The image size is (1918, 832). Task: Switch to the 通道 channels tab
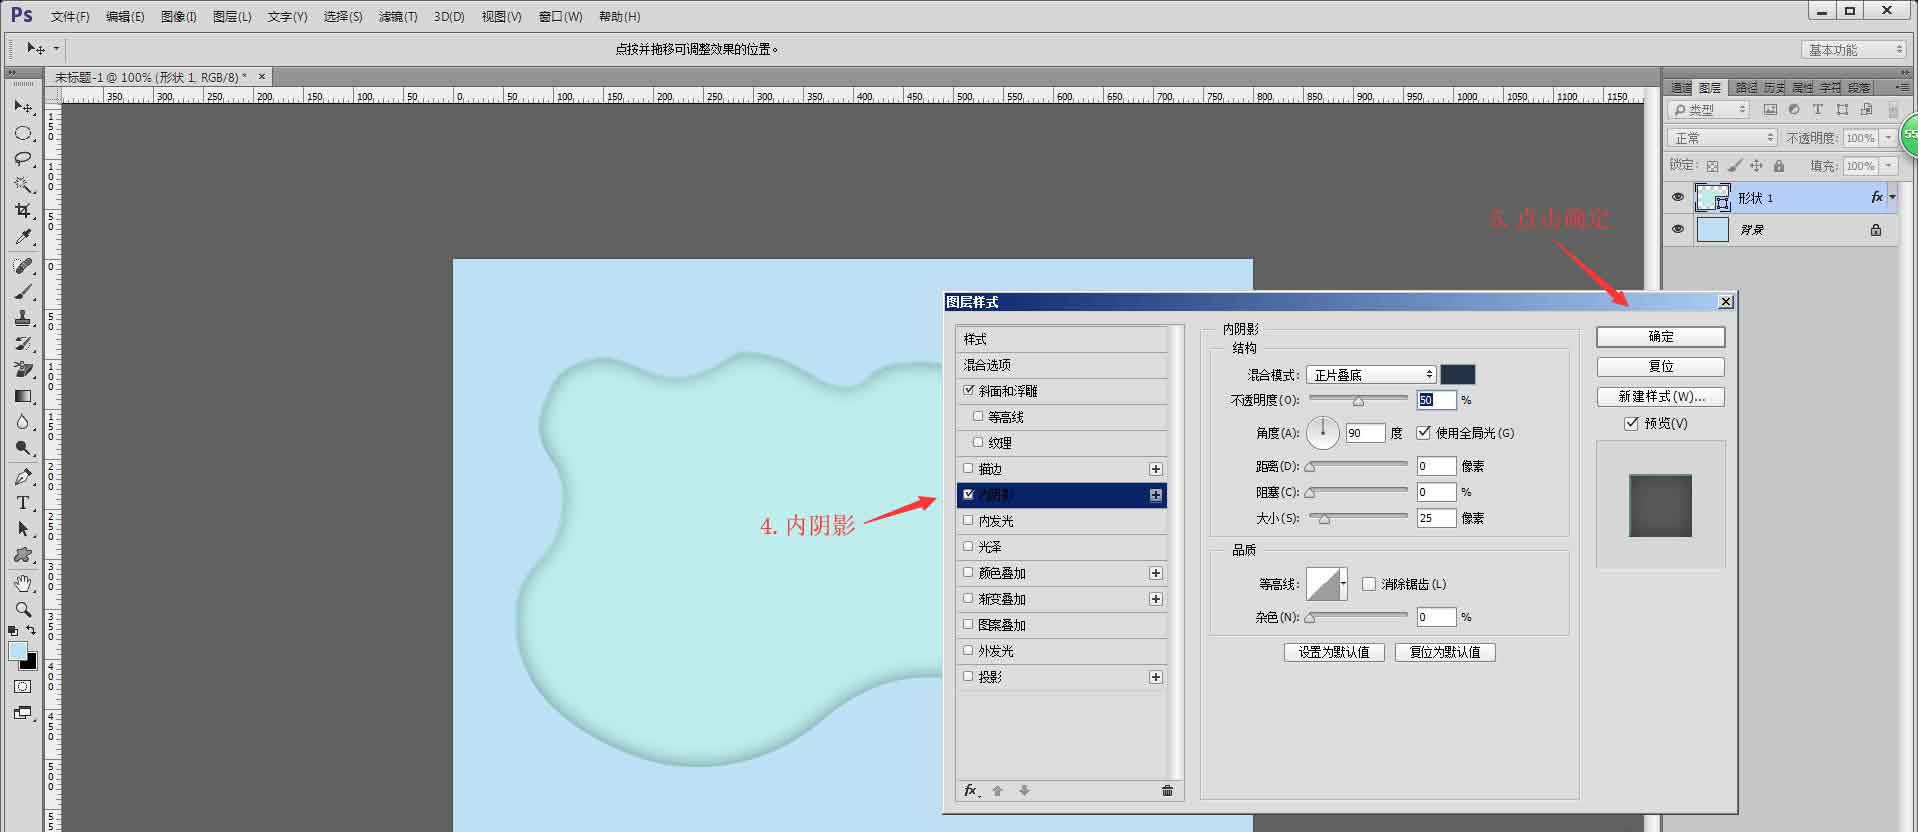[1682, 88]
